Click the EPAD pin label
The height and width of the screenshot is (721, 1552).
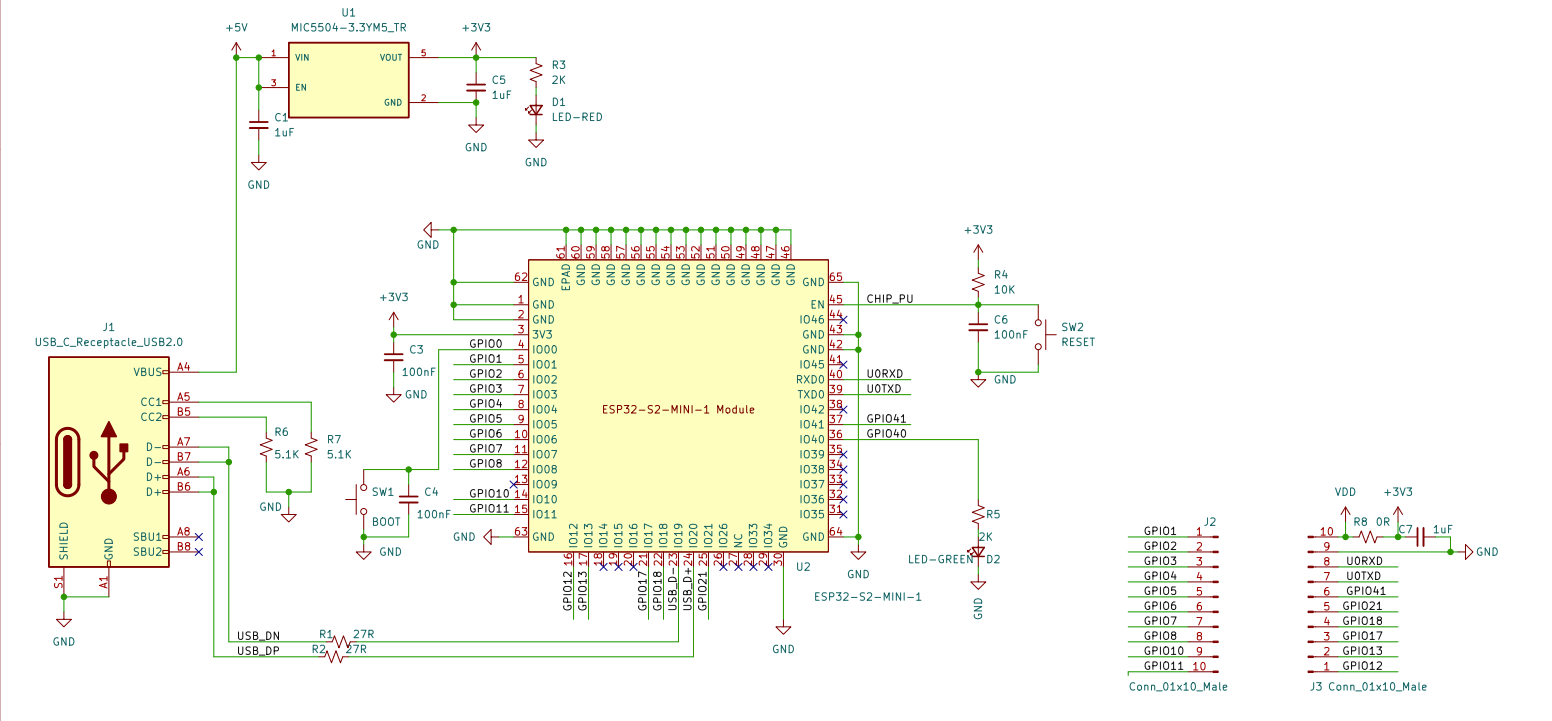click(565, 277)
